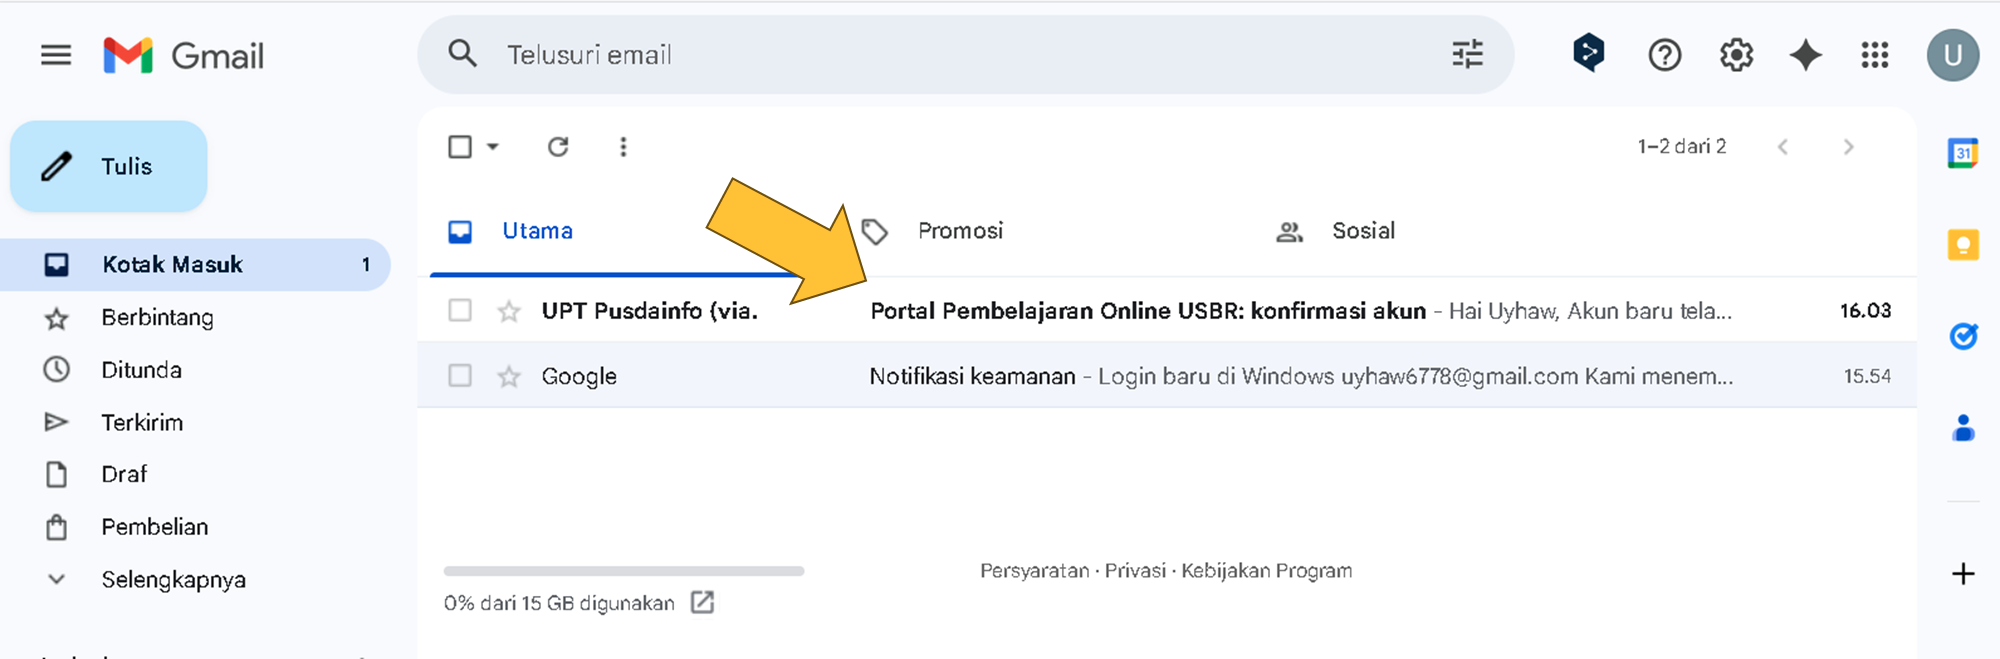Expand Selengkapnya in the sidebar
The image size is (2000, 659).
(x=172, y=580)
